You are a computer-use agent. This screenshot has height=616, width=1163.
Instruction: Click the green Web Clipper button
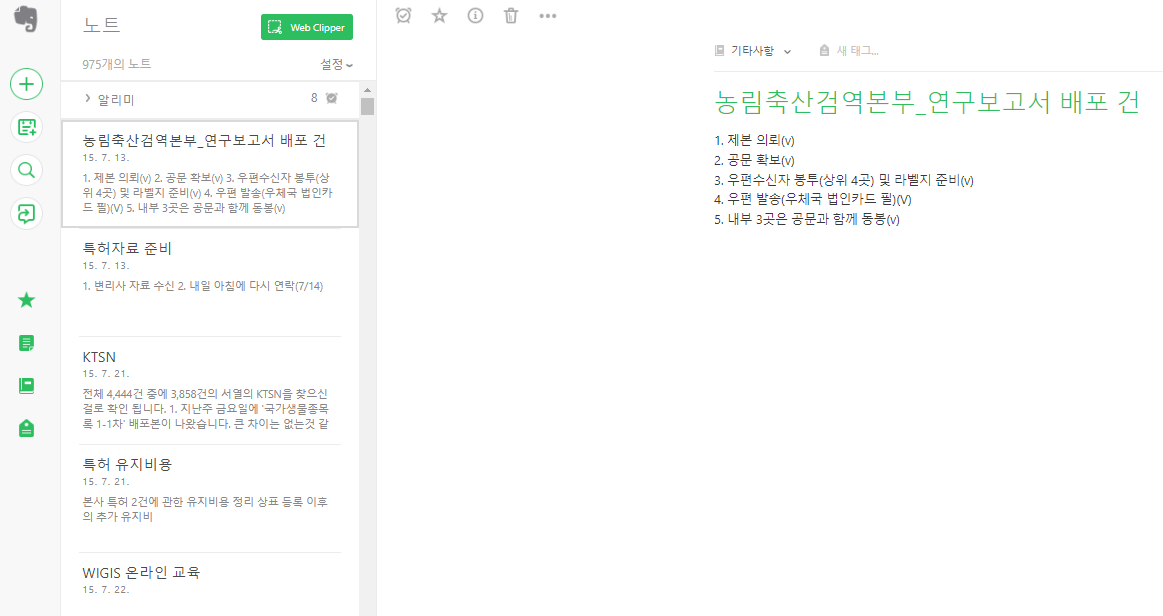[x=306, y=26]
